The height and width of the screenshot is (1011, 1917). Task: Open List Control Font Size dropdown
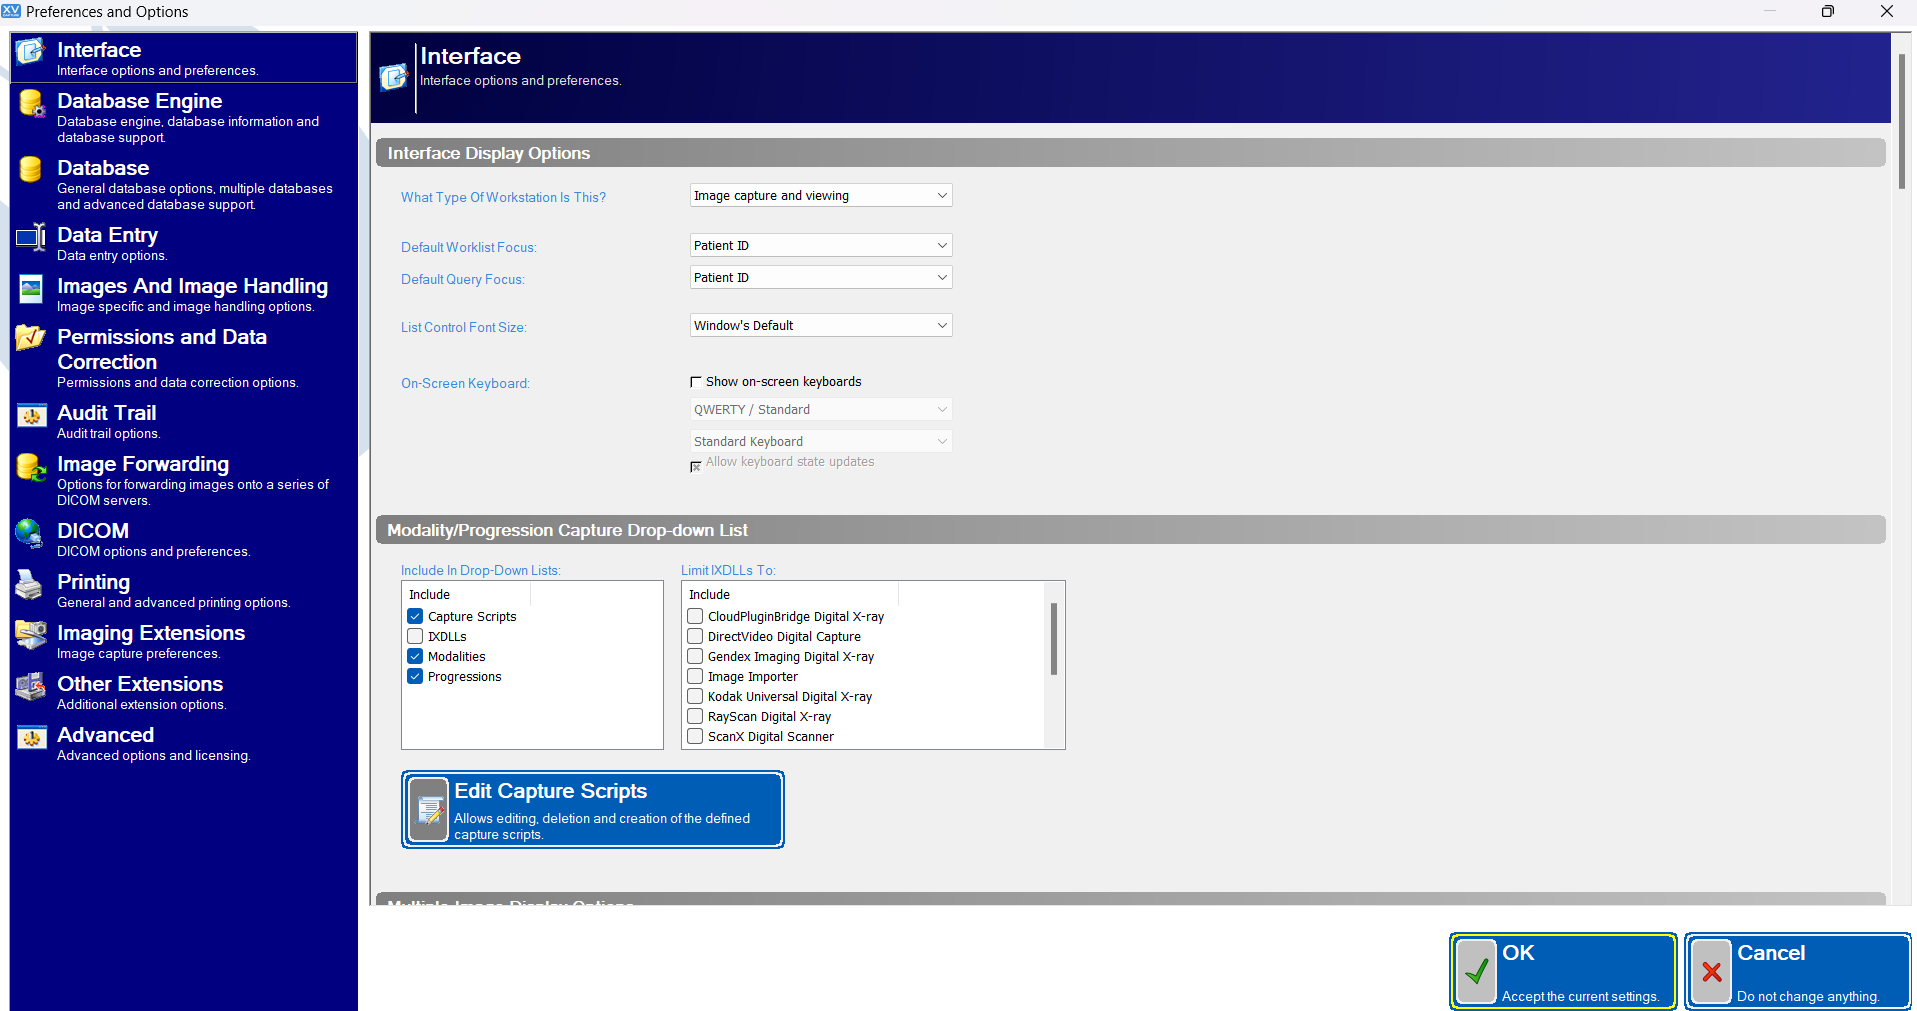coord(821,326)
